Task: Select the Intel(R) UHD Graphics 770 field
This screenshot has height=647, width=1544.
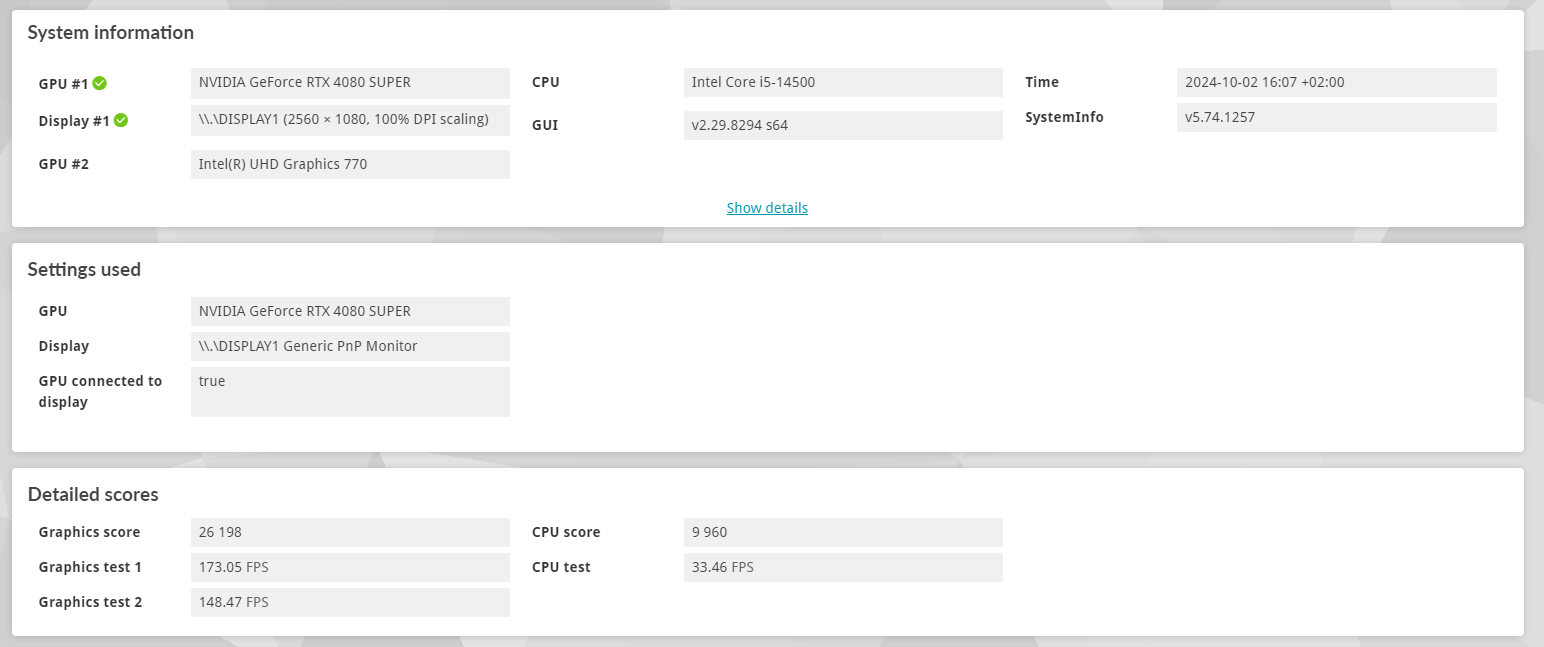Action: 350,164
